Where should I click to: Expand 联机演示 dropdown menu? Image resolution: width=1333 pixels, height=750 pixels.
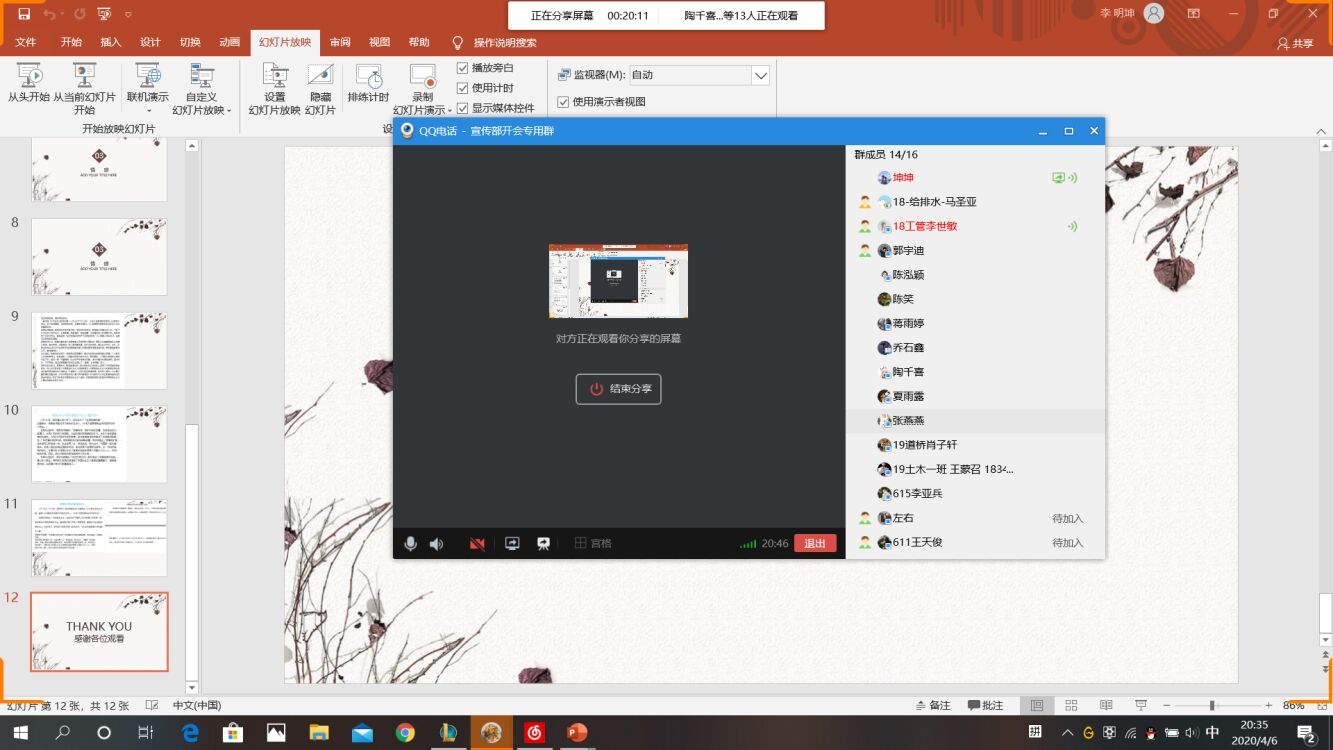[148, 104]
